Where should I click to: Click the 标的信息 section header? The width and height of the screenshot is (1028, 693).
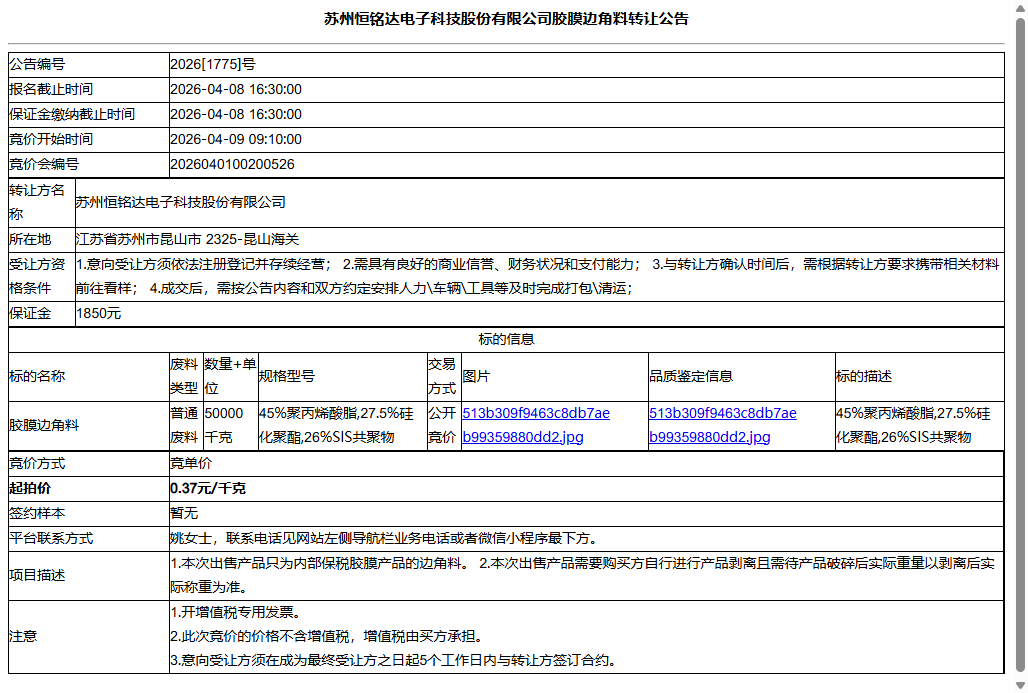(506, 339)
